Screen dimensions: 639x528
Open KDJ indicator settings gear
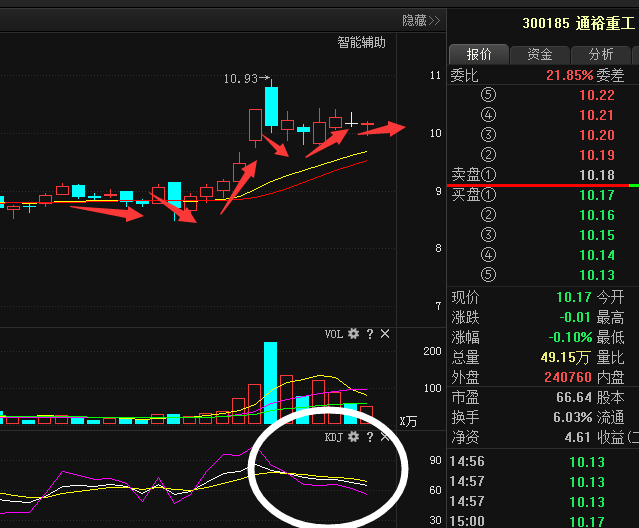coord(353,438)
